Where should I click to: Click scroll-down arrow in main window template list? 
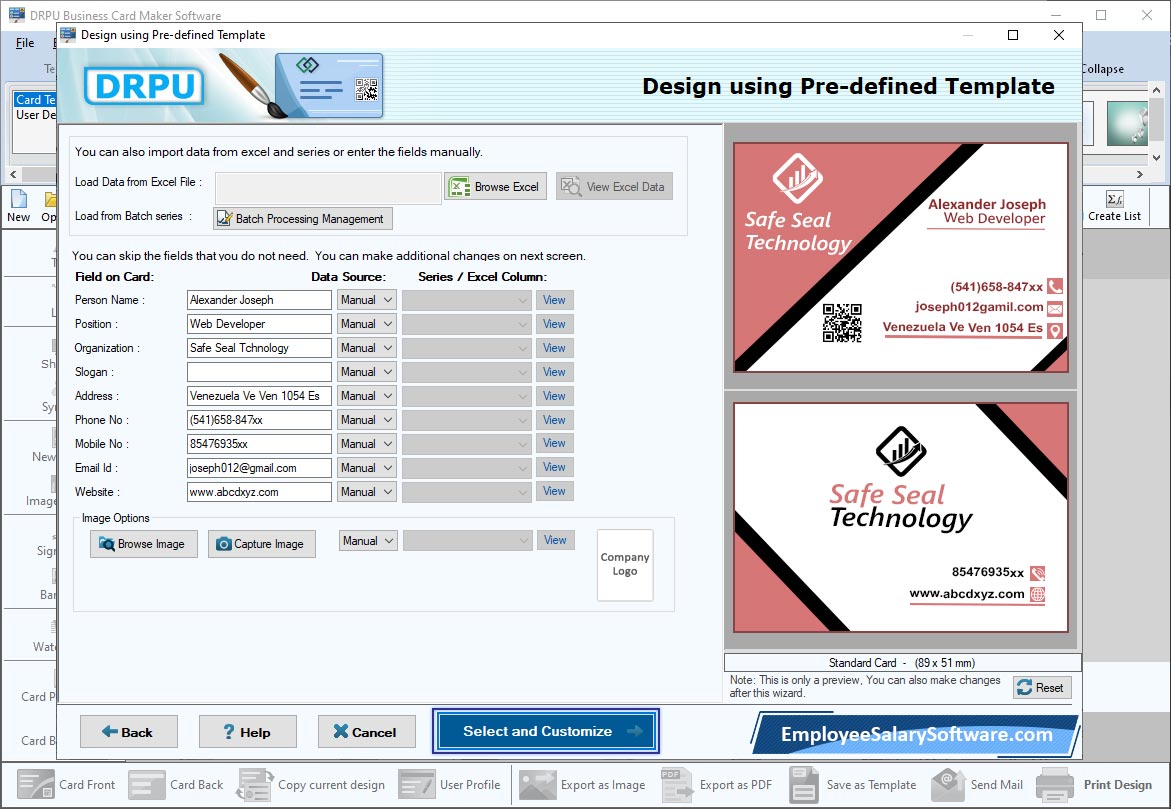(1156, 158)
